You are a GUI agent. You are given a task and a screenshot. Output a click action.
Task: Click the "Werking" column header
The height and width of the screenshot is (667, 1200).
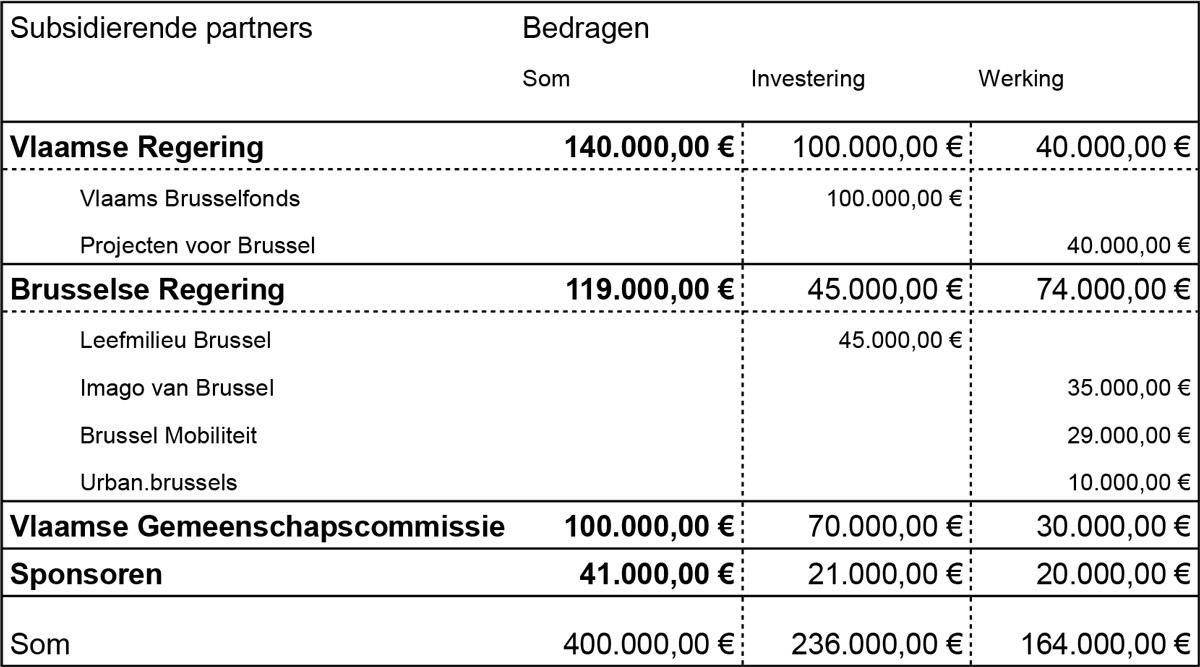[1020, 78]
